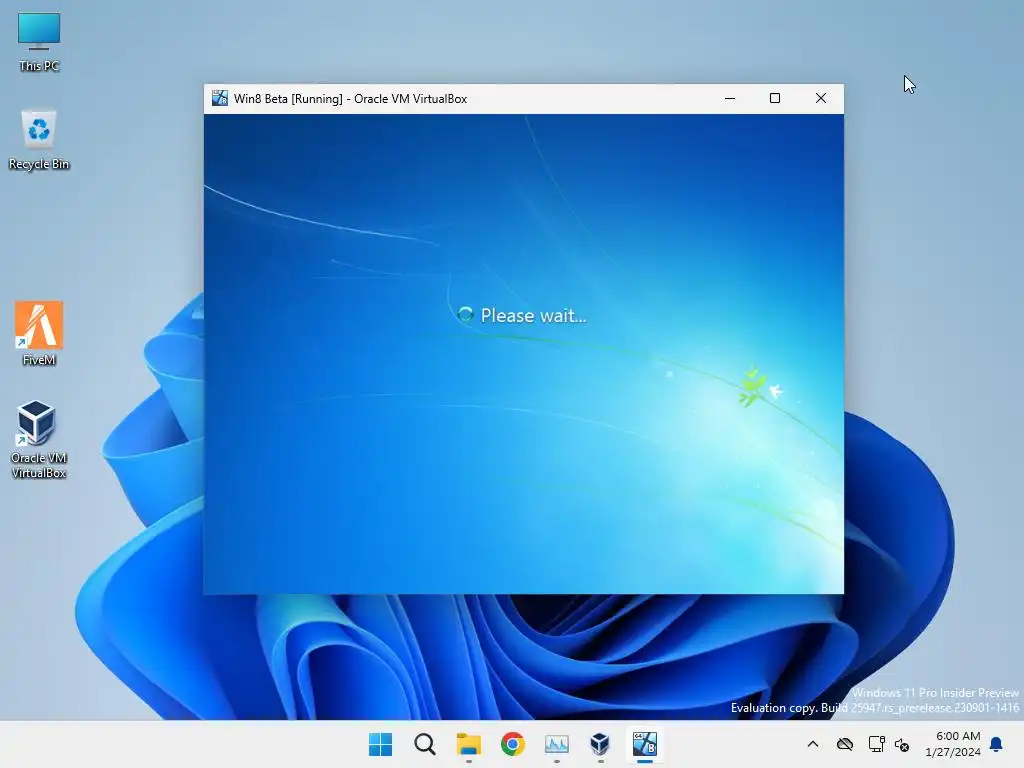Open File Explorer from the taskbar

tap(468, 744)
